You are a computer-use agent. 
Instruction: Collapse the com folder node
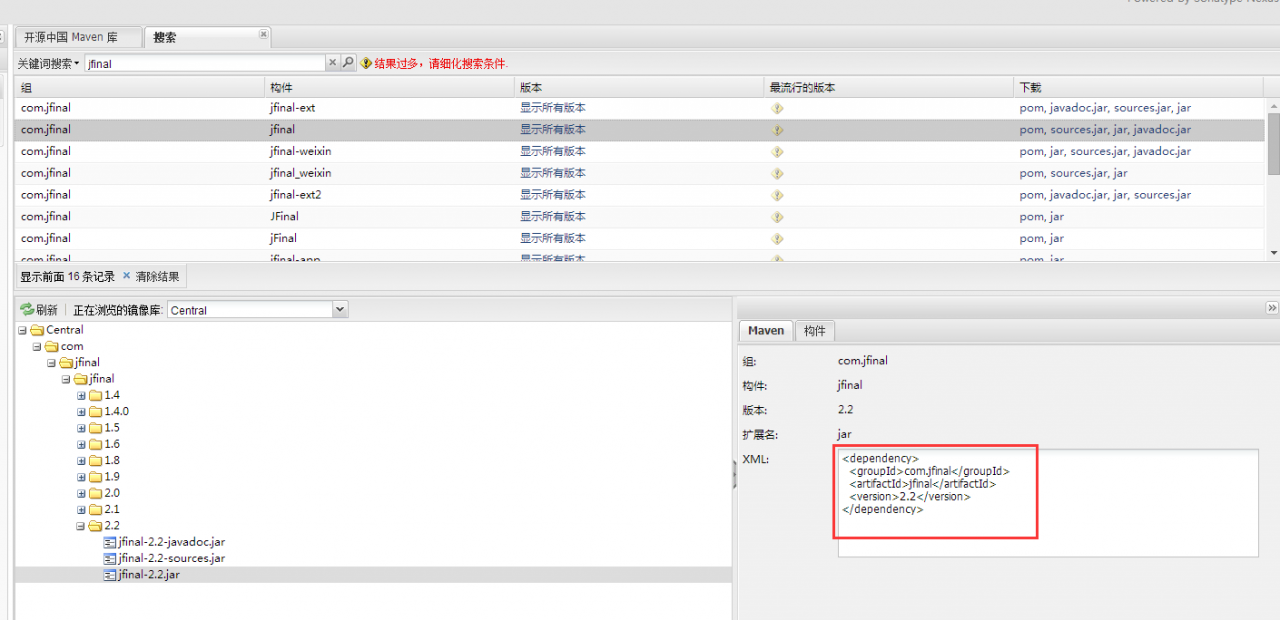[x=37, y=347]
